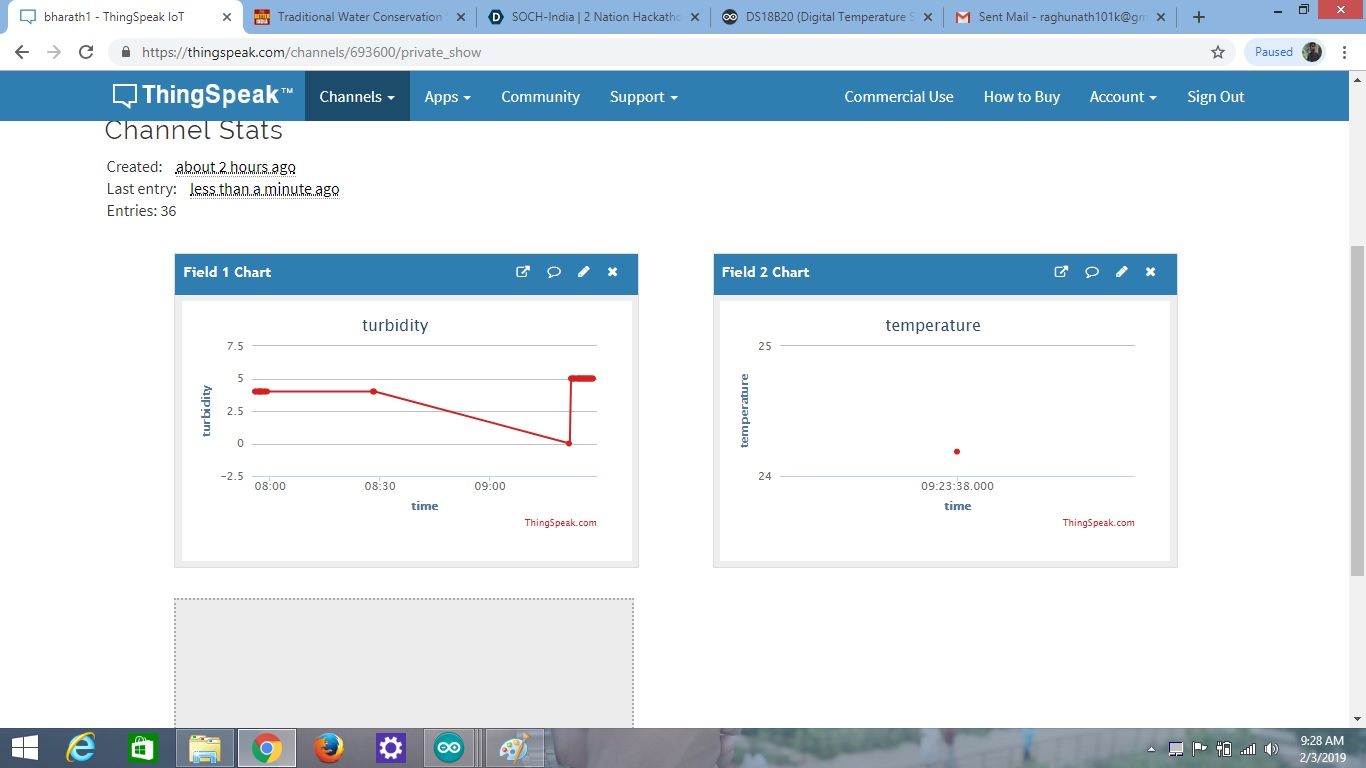Open comment icon on Field 1 Chart
The height and width of the screenshot is (768, 1366).
click(x=553, y=272)
